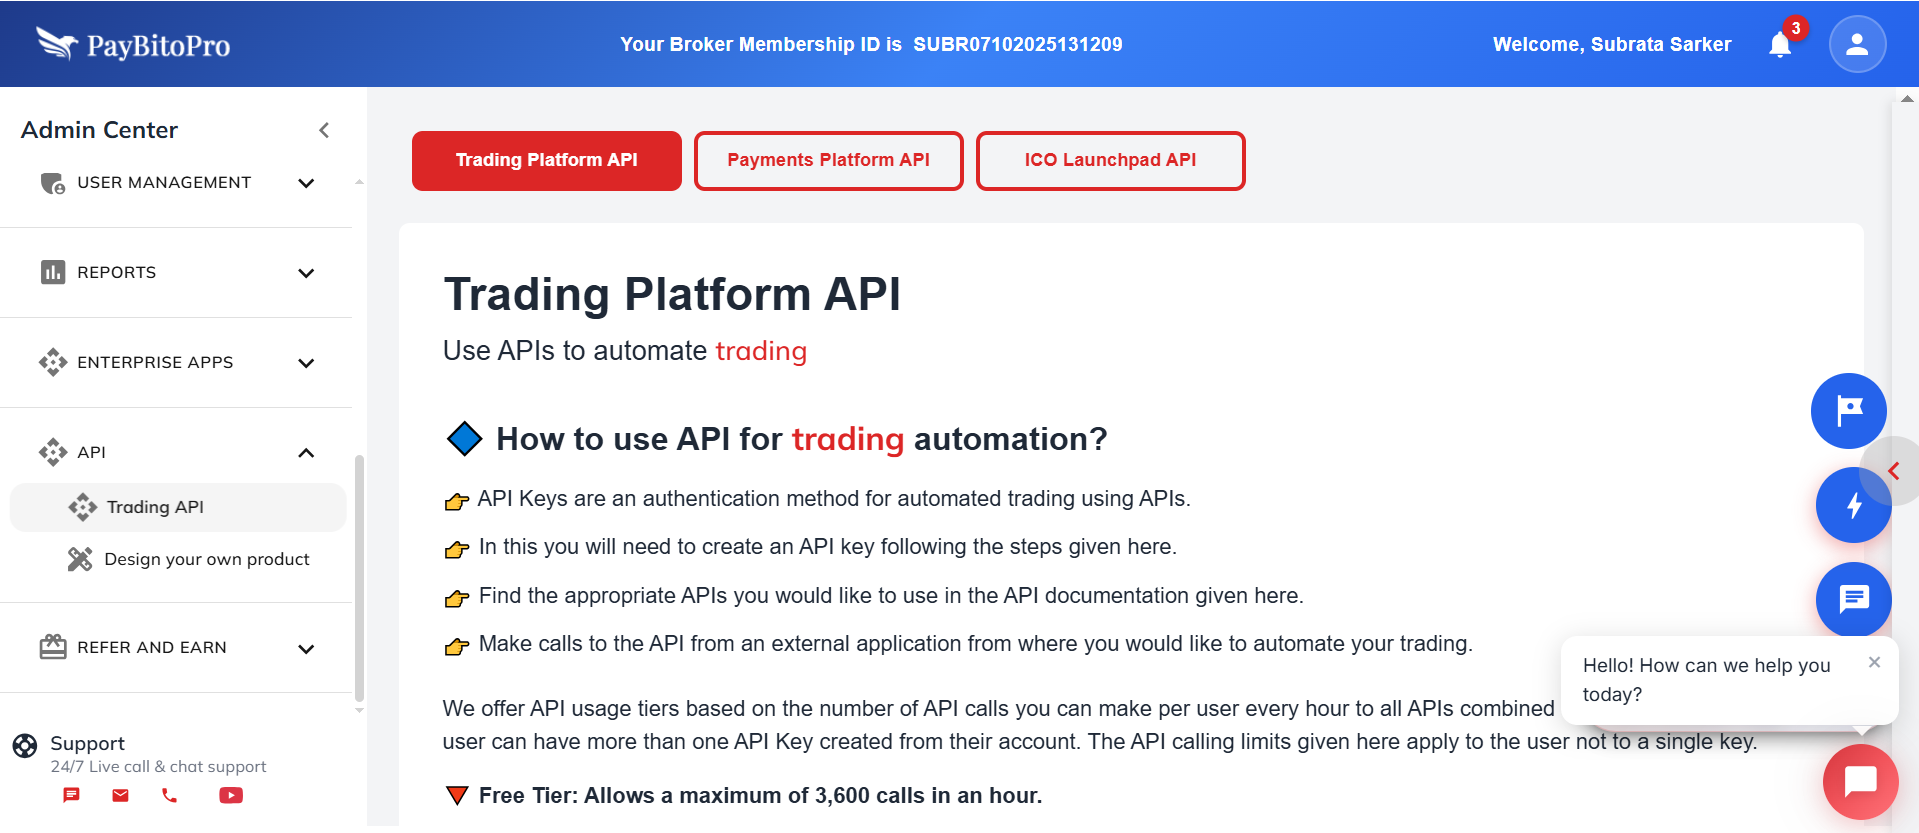Select the Trading Platform API tab
Image resolution: width=1919 pixels, height=833 pixels.
tap(547, 160)
